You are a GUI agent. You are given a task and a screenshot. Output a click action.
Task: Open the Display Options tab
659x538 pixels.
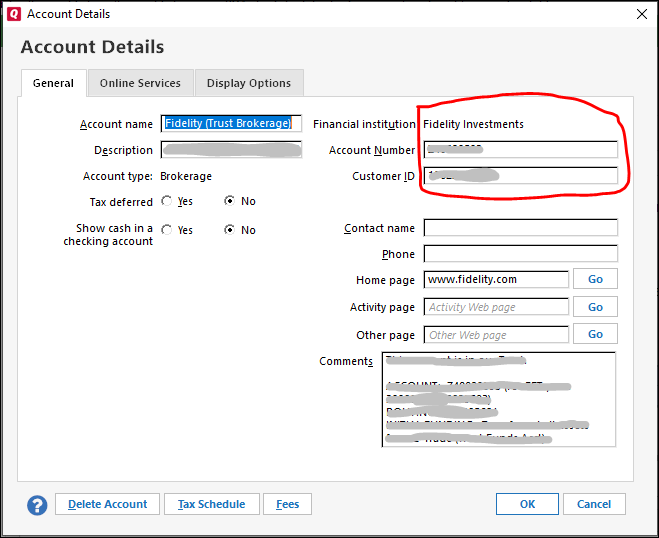pos(249,83)
